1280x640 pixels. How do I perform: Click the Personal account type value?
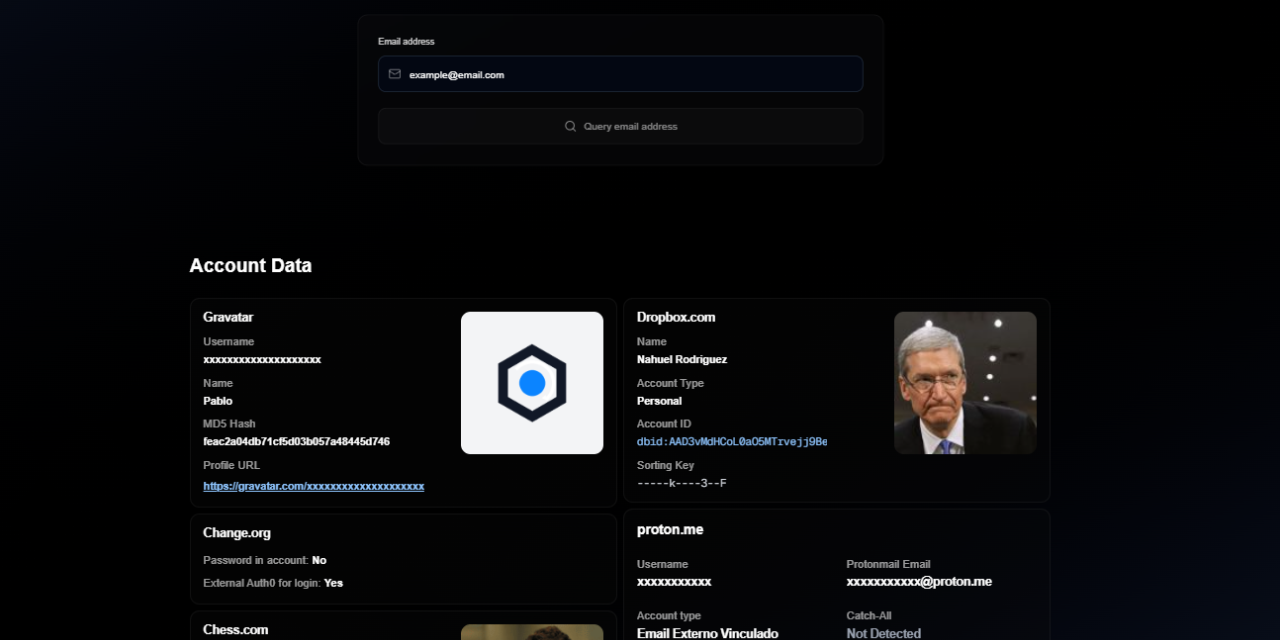[659, 401]
